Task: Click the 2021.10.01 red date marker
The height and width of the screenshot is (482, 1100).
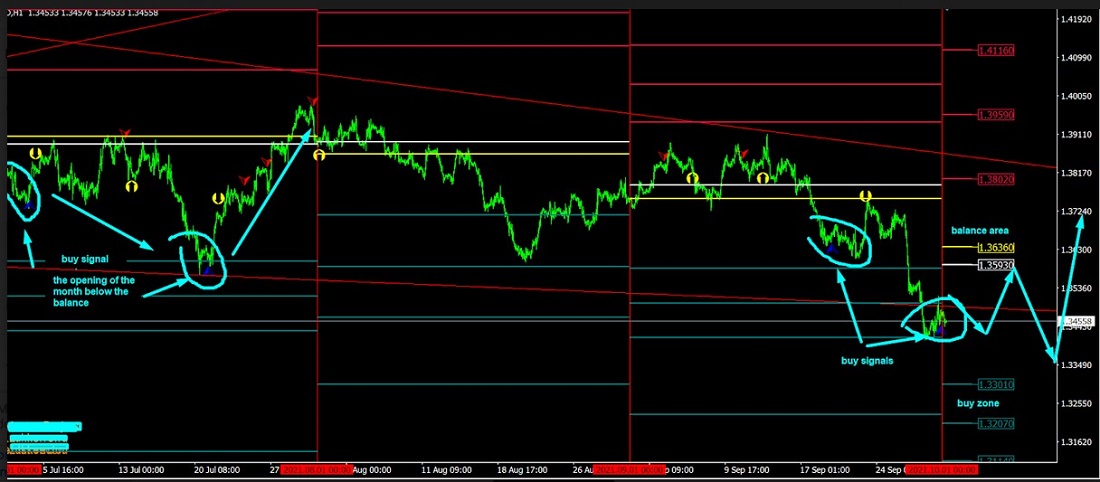Action: (x=940, y=468)
